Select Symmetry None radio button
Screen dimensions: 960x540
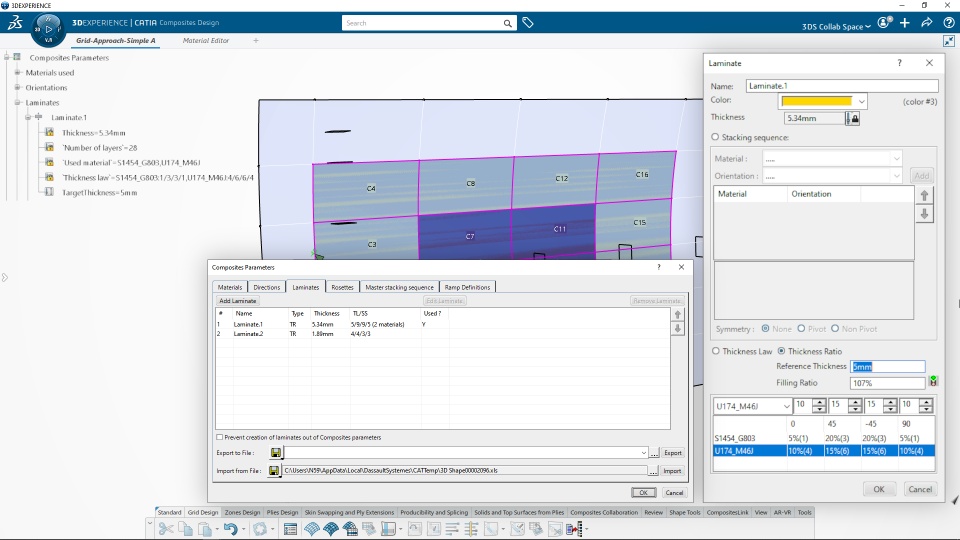click(x=765, y=329)
